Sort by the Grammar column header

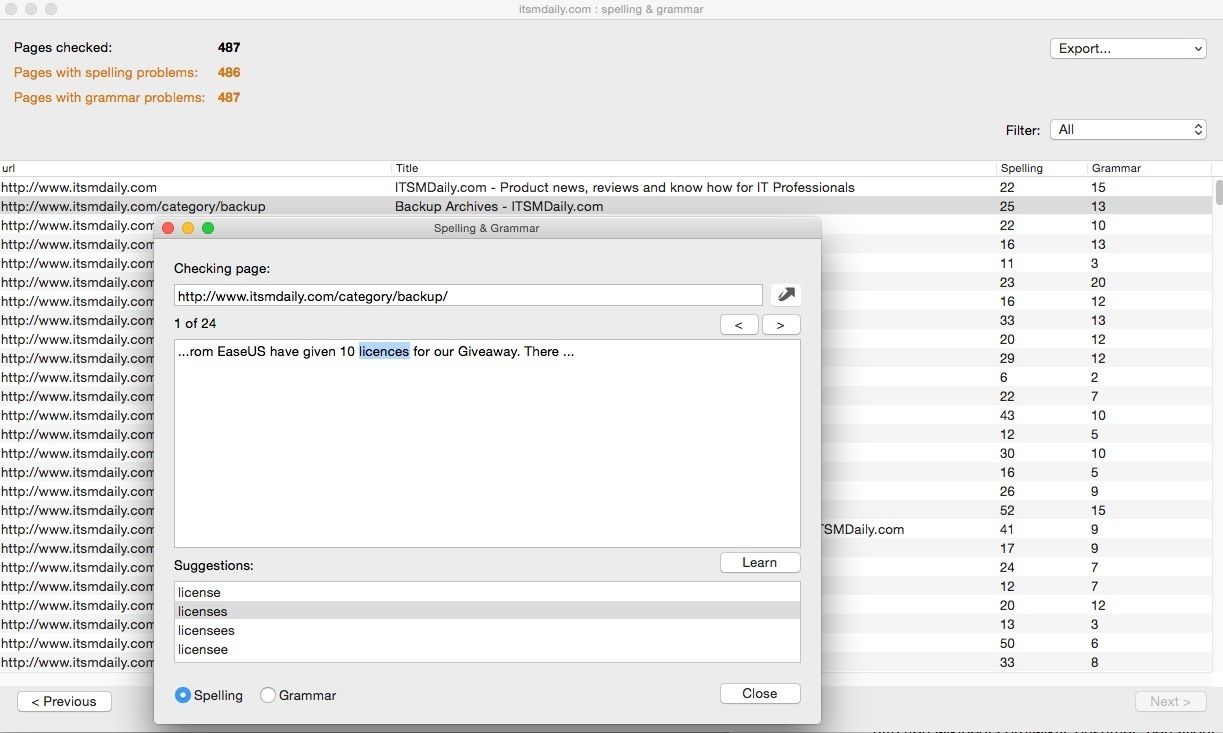pos(1148,168)
